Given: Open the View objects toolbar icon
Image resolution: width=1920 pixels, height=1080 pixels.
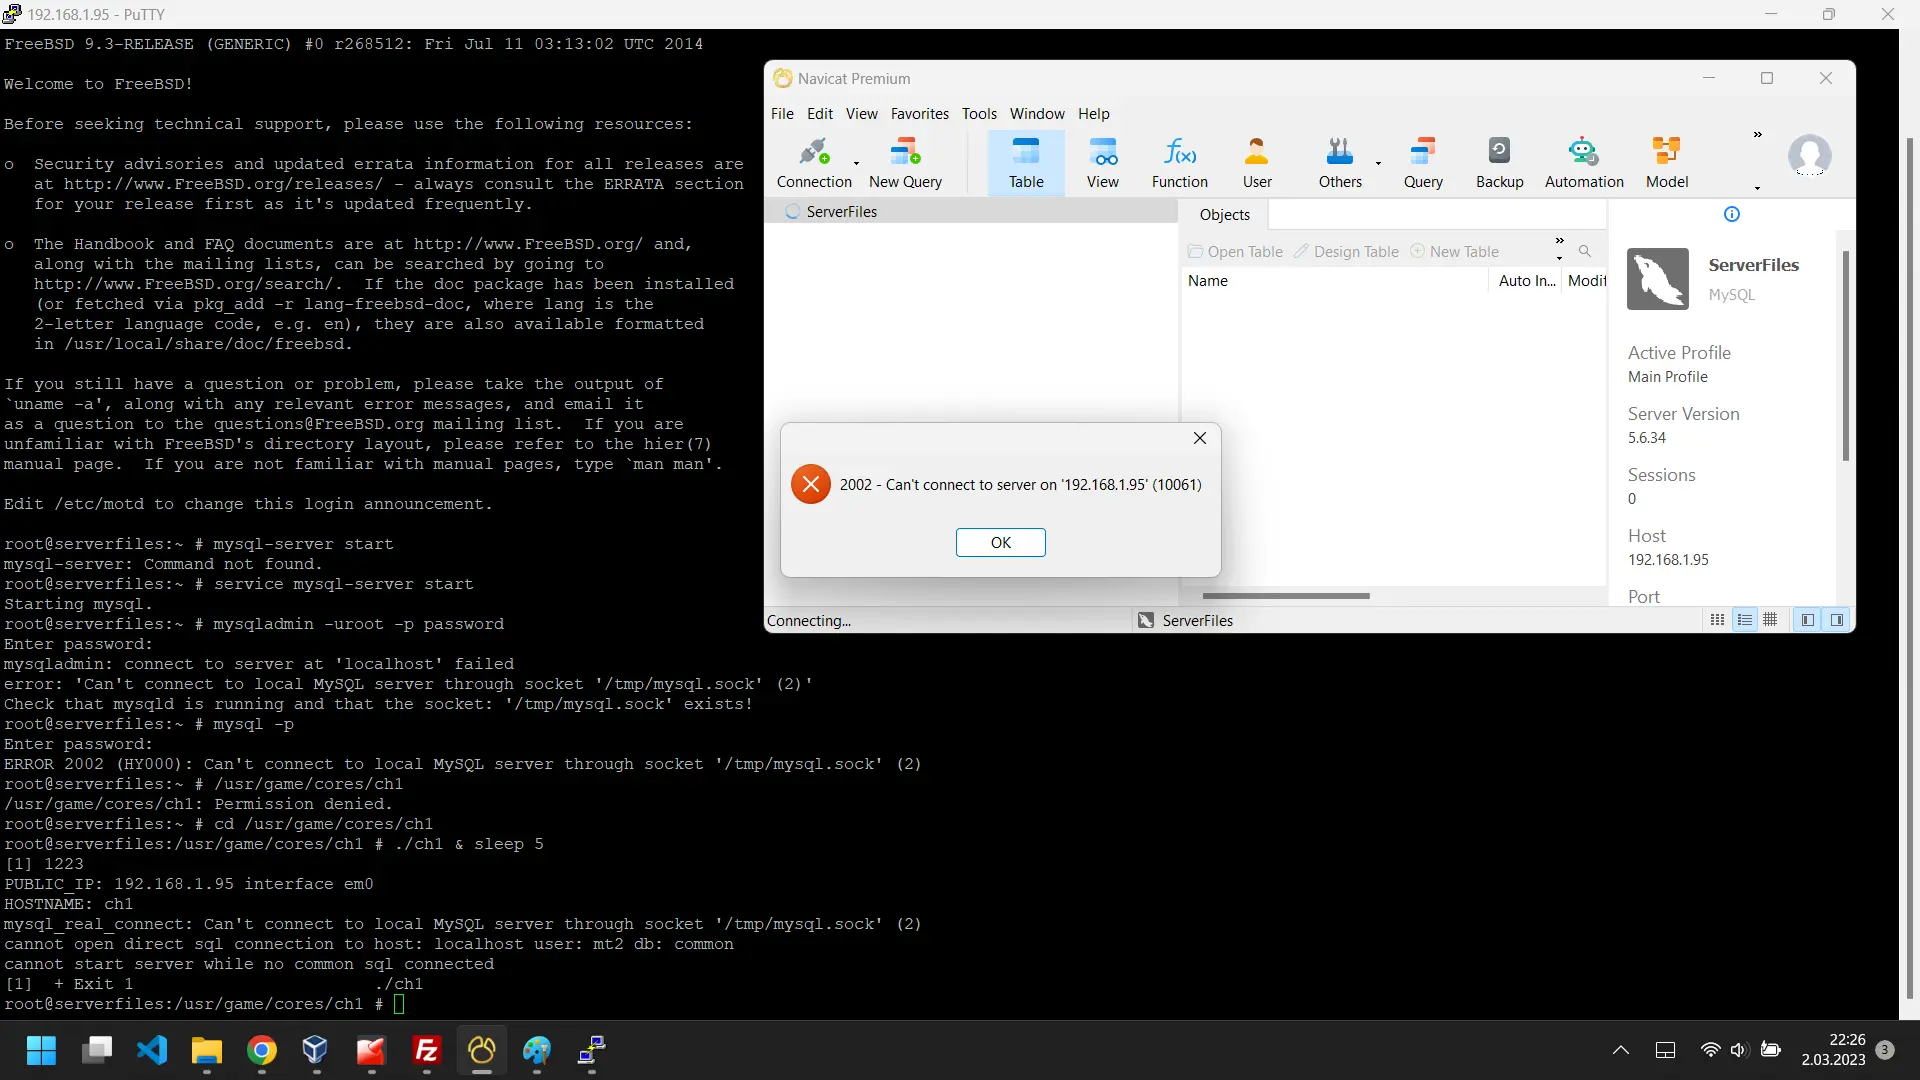Looking at the screenshot, I should click(x=1103, y=163).
